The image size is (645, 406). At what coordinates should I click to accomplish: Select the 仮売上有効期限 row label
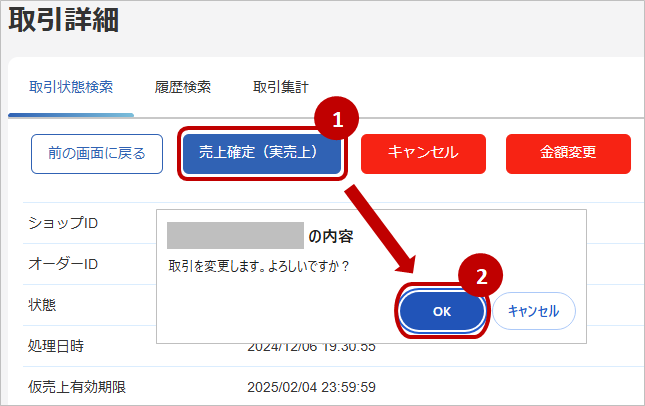77,387
